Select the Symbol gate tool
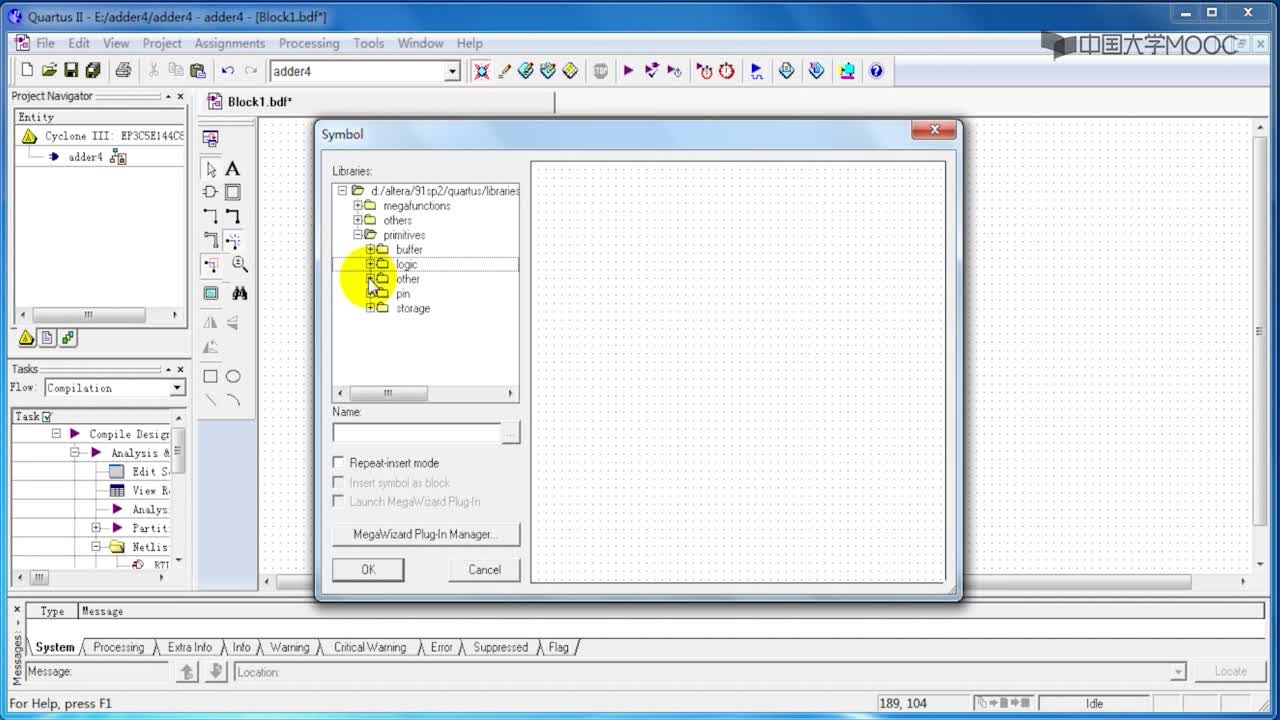 (x=210, y=192)
